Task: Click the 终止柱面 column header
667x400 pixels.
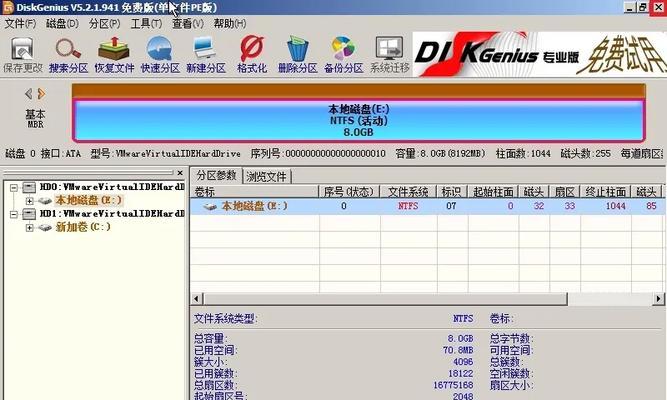Action: [x=605, y=192]
